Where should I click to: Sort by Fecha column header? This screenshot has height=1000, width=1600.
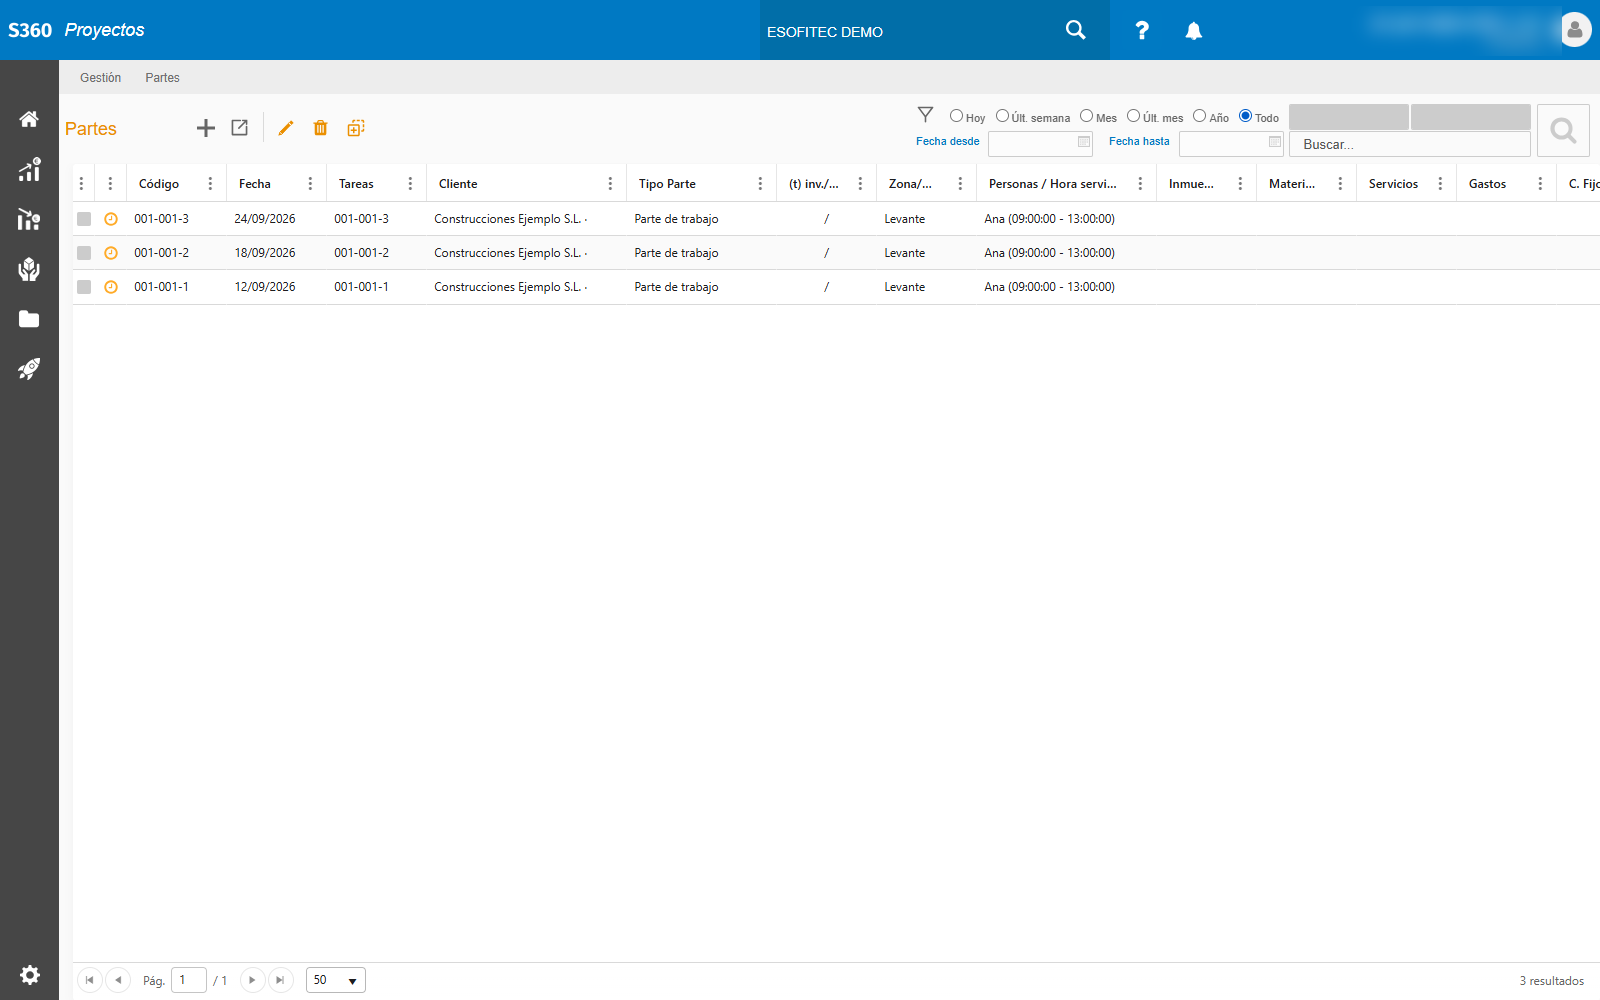255,184
